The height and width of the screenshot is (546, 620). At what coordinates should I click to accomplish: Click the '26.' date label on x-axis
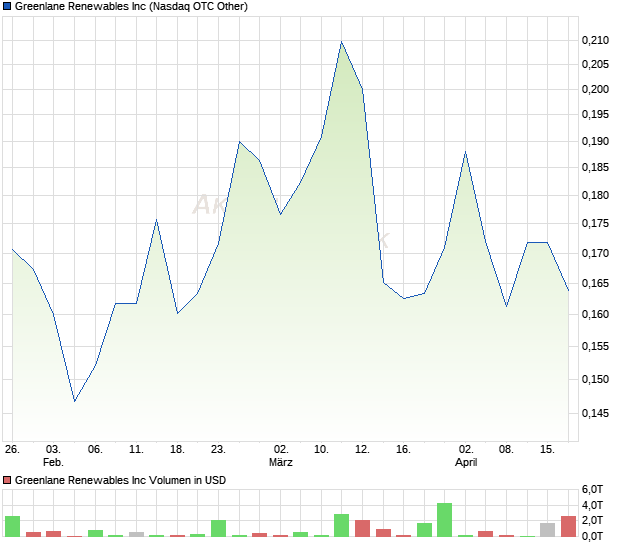coord(12,449)
